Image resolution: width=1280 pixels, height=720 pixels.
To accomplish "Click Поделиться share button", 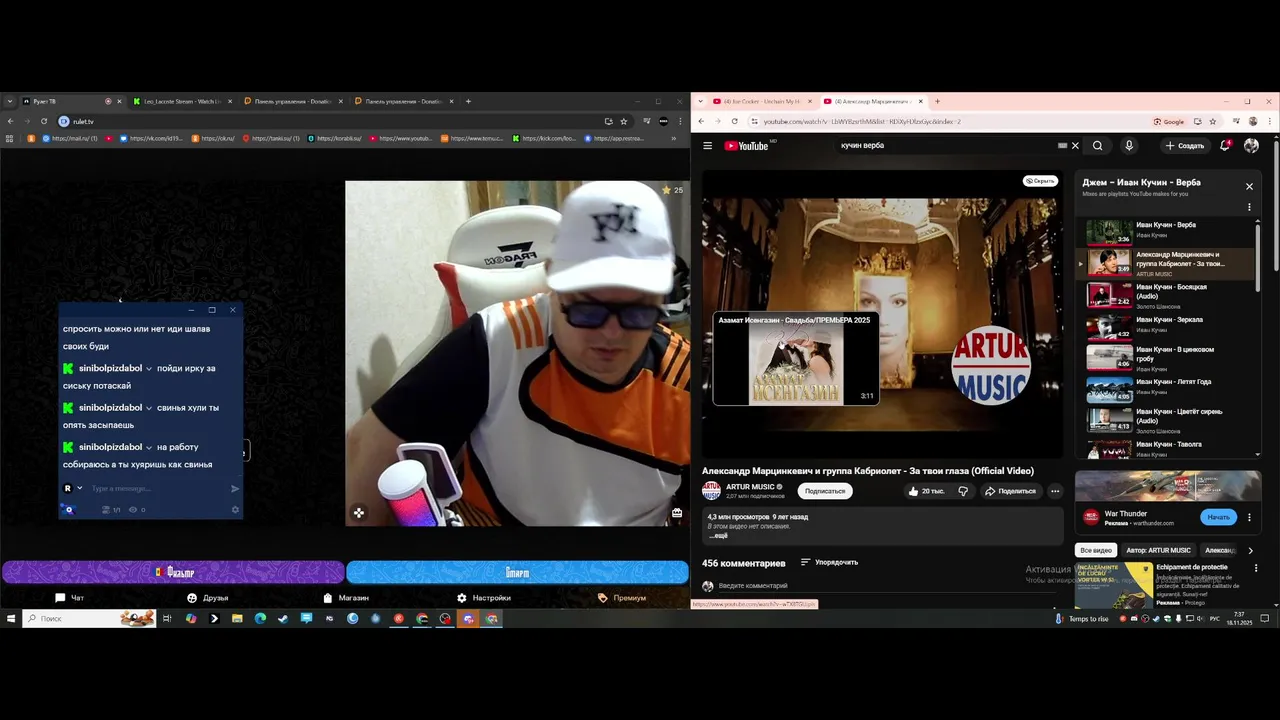I will click(1010, 491).
